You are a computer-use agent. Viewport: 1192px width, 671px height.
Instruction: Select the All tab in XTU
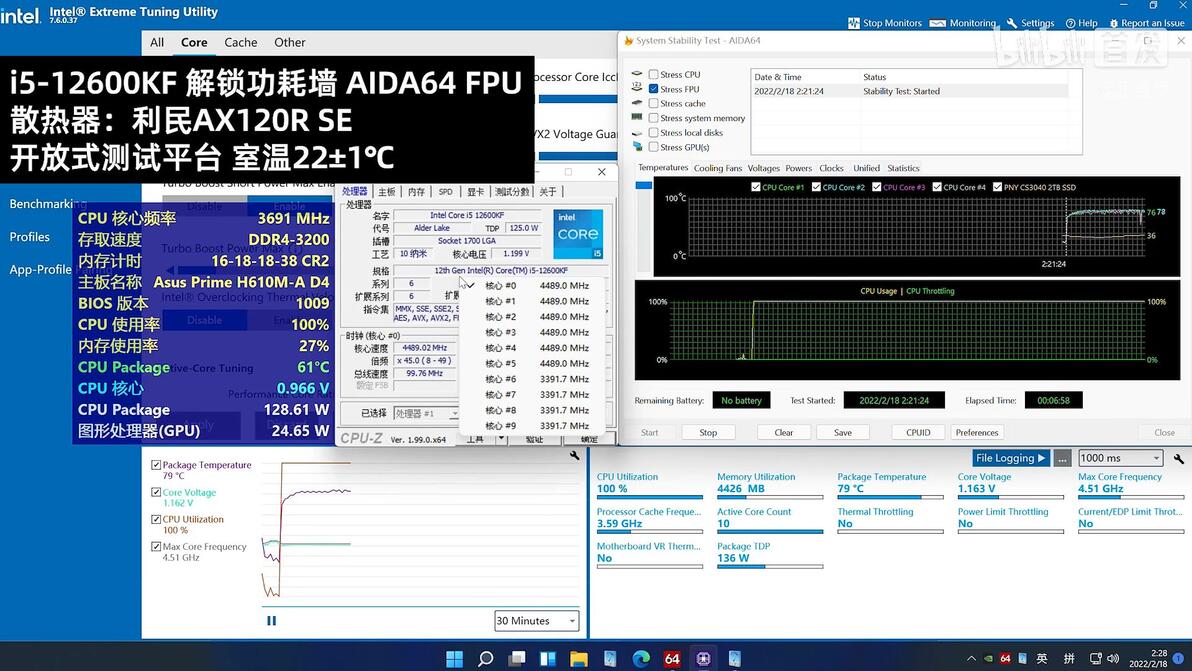pyautogui.click(x=157, y=43)
